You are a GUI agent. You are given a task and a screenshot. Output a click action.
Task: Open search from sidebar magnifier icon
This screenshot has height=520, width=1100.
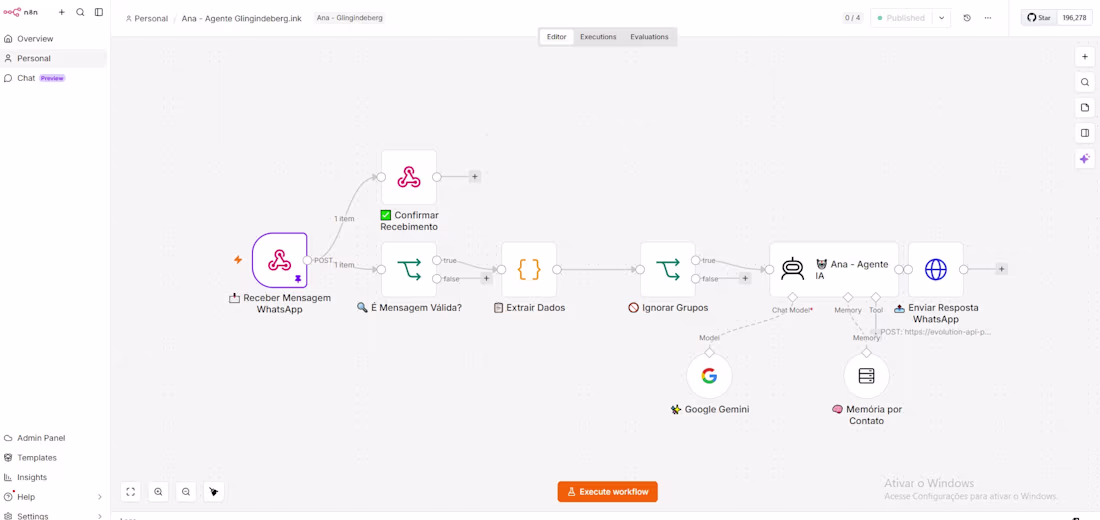click(80, 12)
